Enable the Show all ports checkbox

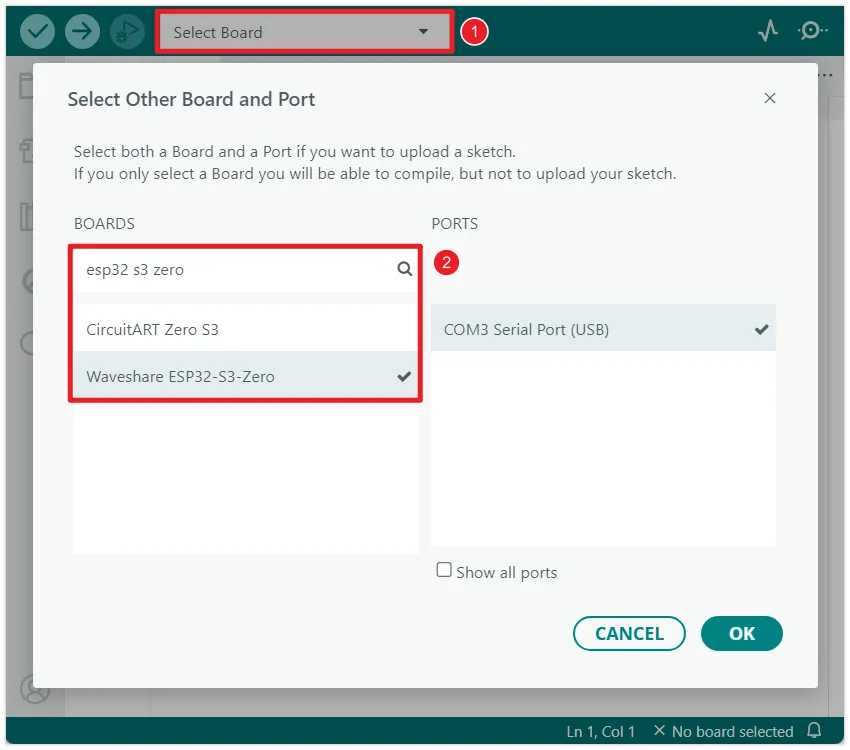tap(444, 570)
